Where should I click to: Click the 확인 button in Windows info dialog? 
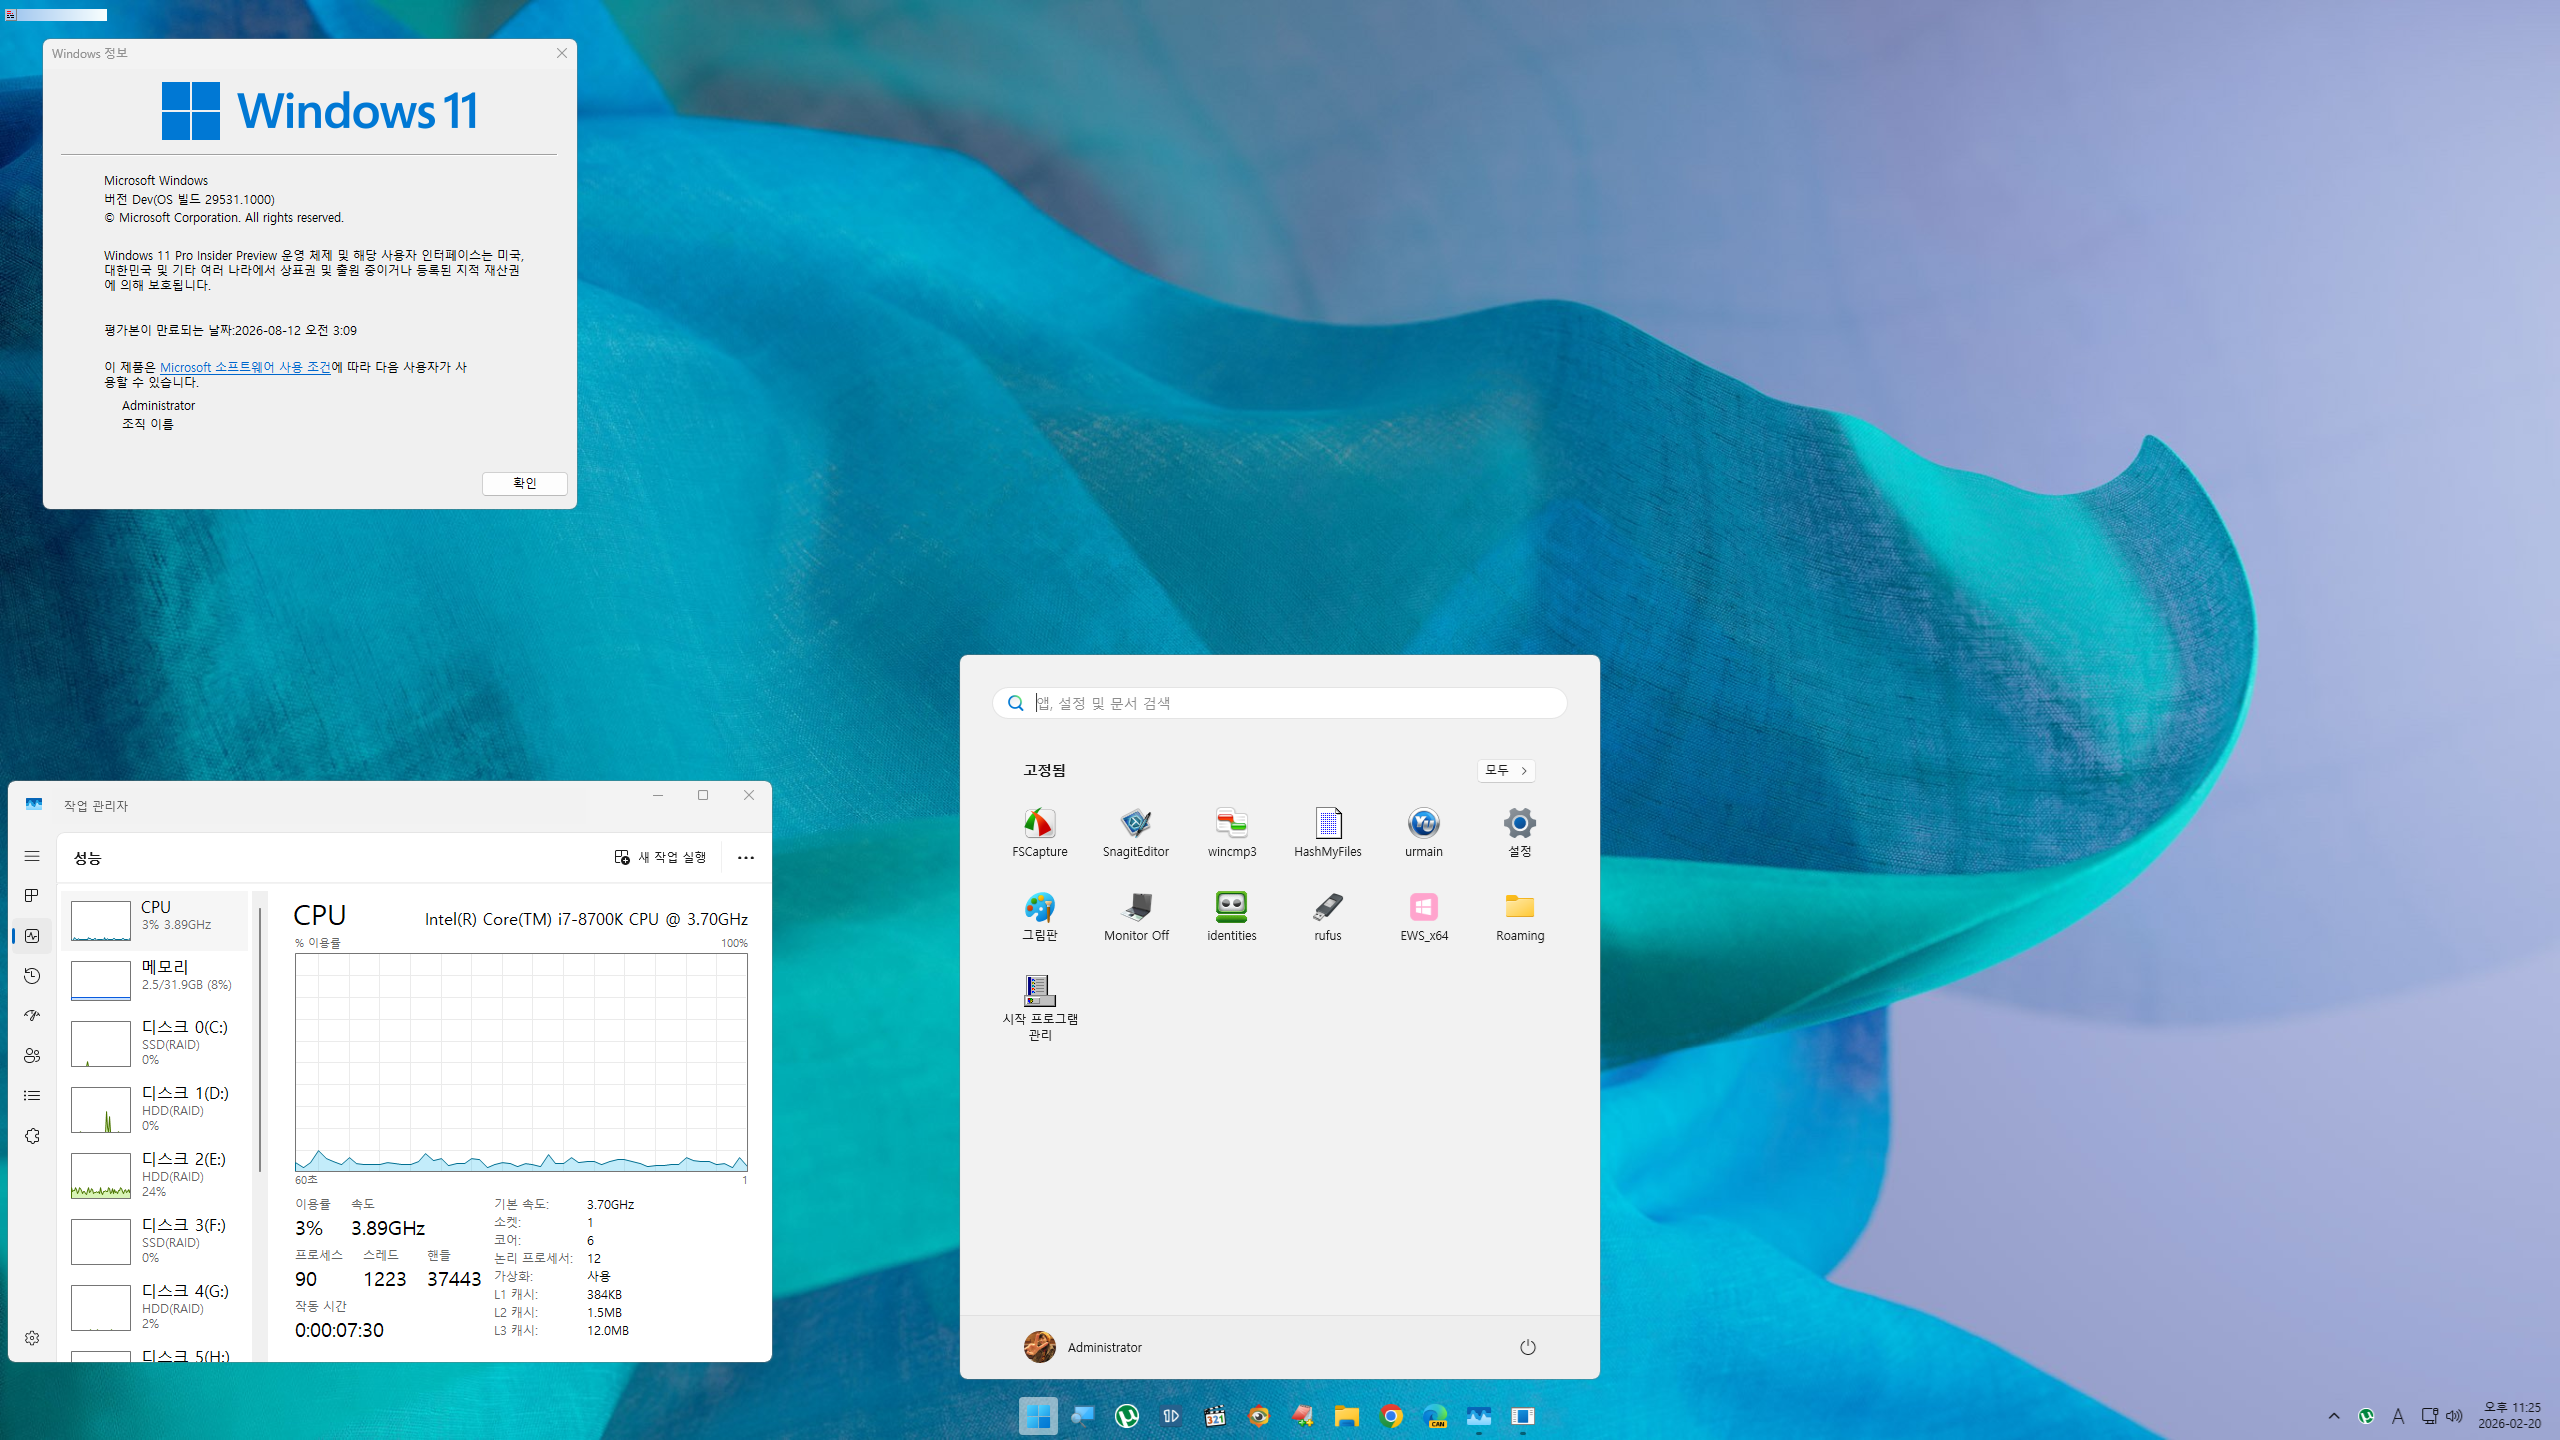(x=524, y=483)
